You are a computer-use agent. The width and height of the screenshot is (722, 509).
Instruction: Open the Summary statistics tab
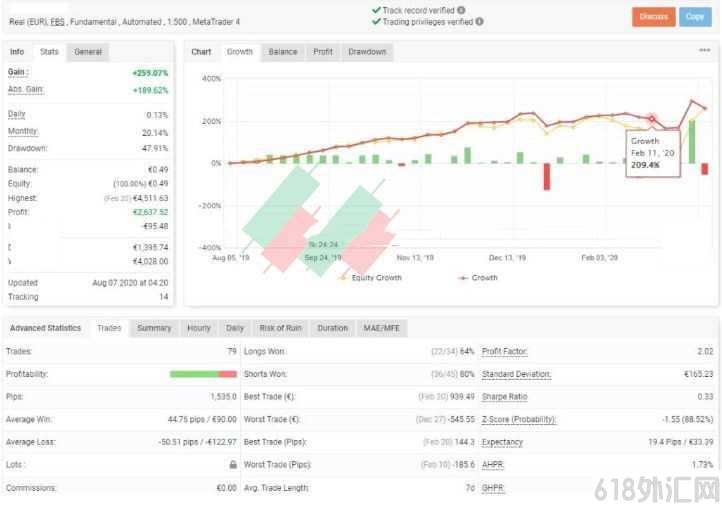click(x=154, y=328)
